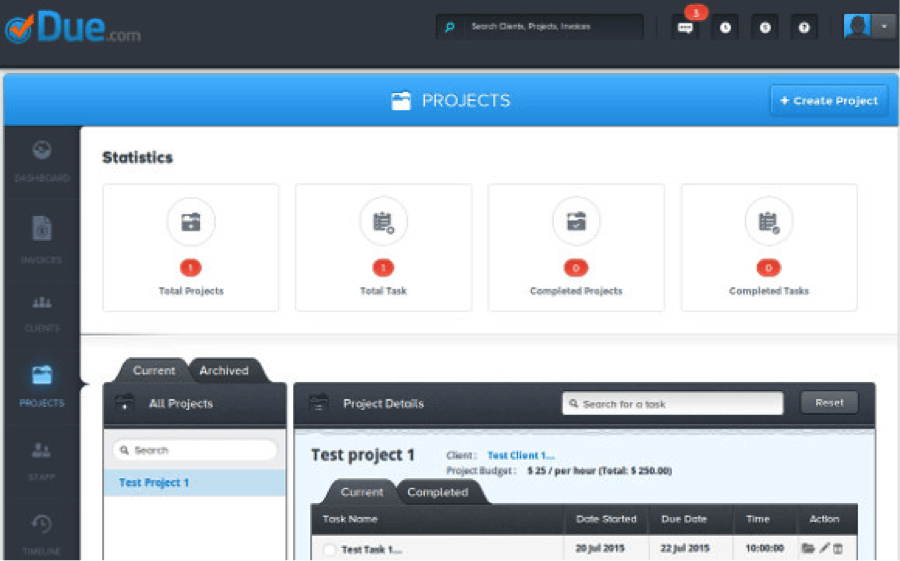Expand the user profile dropdown arrow
This screenshot has width=900, height=561.
[883, 27]
